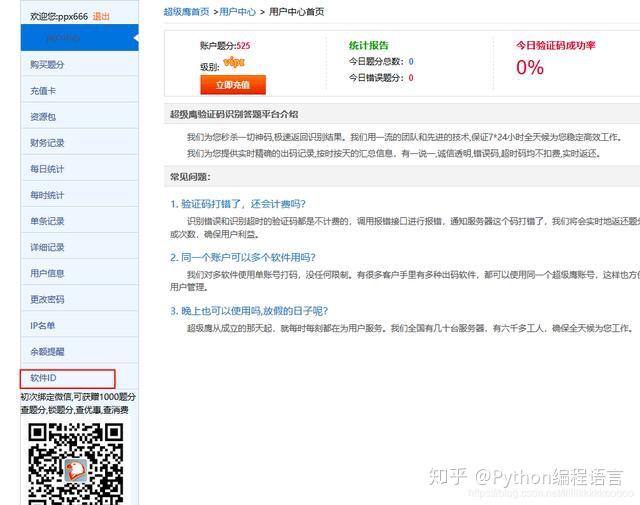Viewport: 640px width, 505px height.
Task: Click the 超级鹰首页 breadcrumb link
Action: coord(187,12)
